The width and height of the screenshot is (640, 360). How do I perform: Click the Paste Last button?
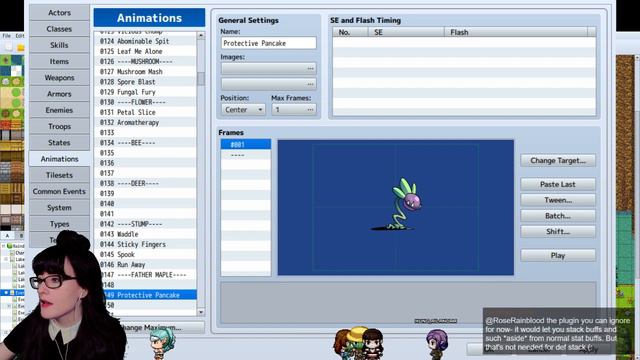point(558,184)
